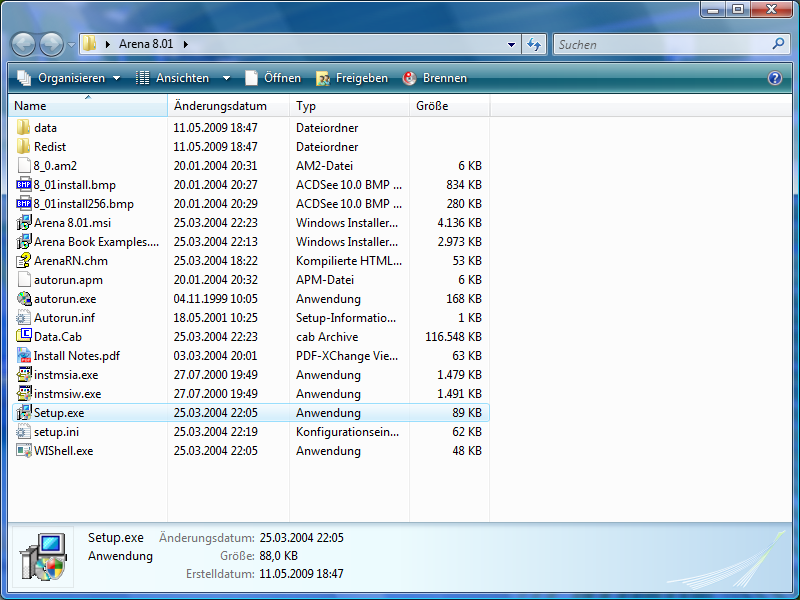Select the file name Data.Cab

point(58,337)
